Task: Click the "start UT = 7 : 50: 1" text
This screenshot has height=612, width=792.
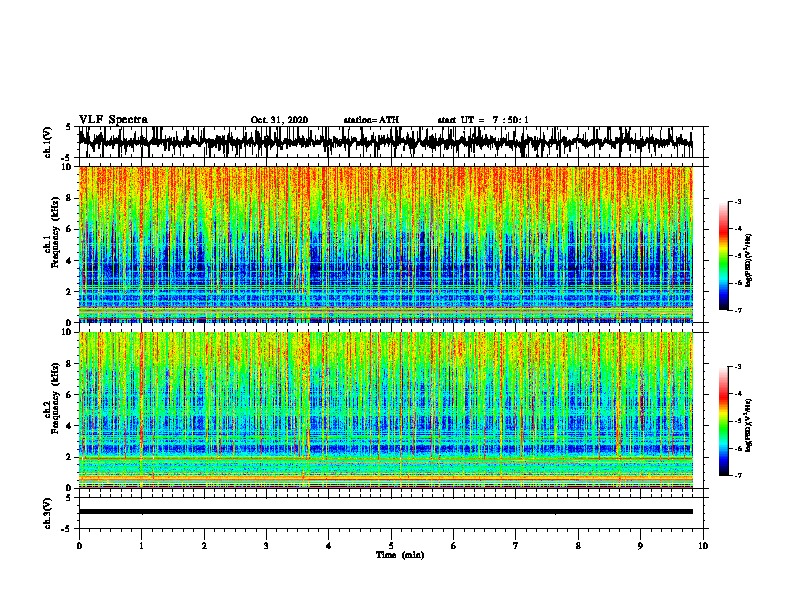Action: 483,120
